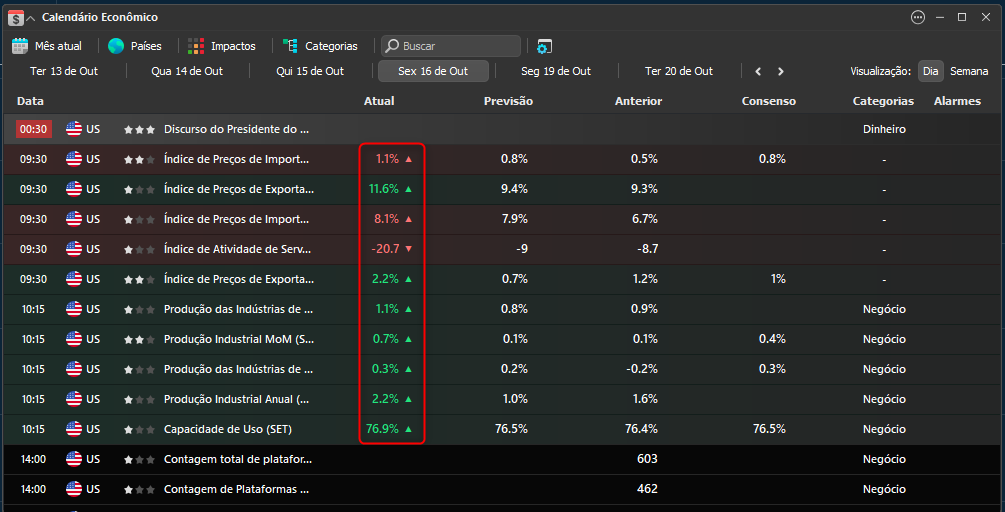Viewport: 1005px width, 512px height.
Task: Click 14:00 time of Contagem total row
Action: pos(33,459)
